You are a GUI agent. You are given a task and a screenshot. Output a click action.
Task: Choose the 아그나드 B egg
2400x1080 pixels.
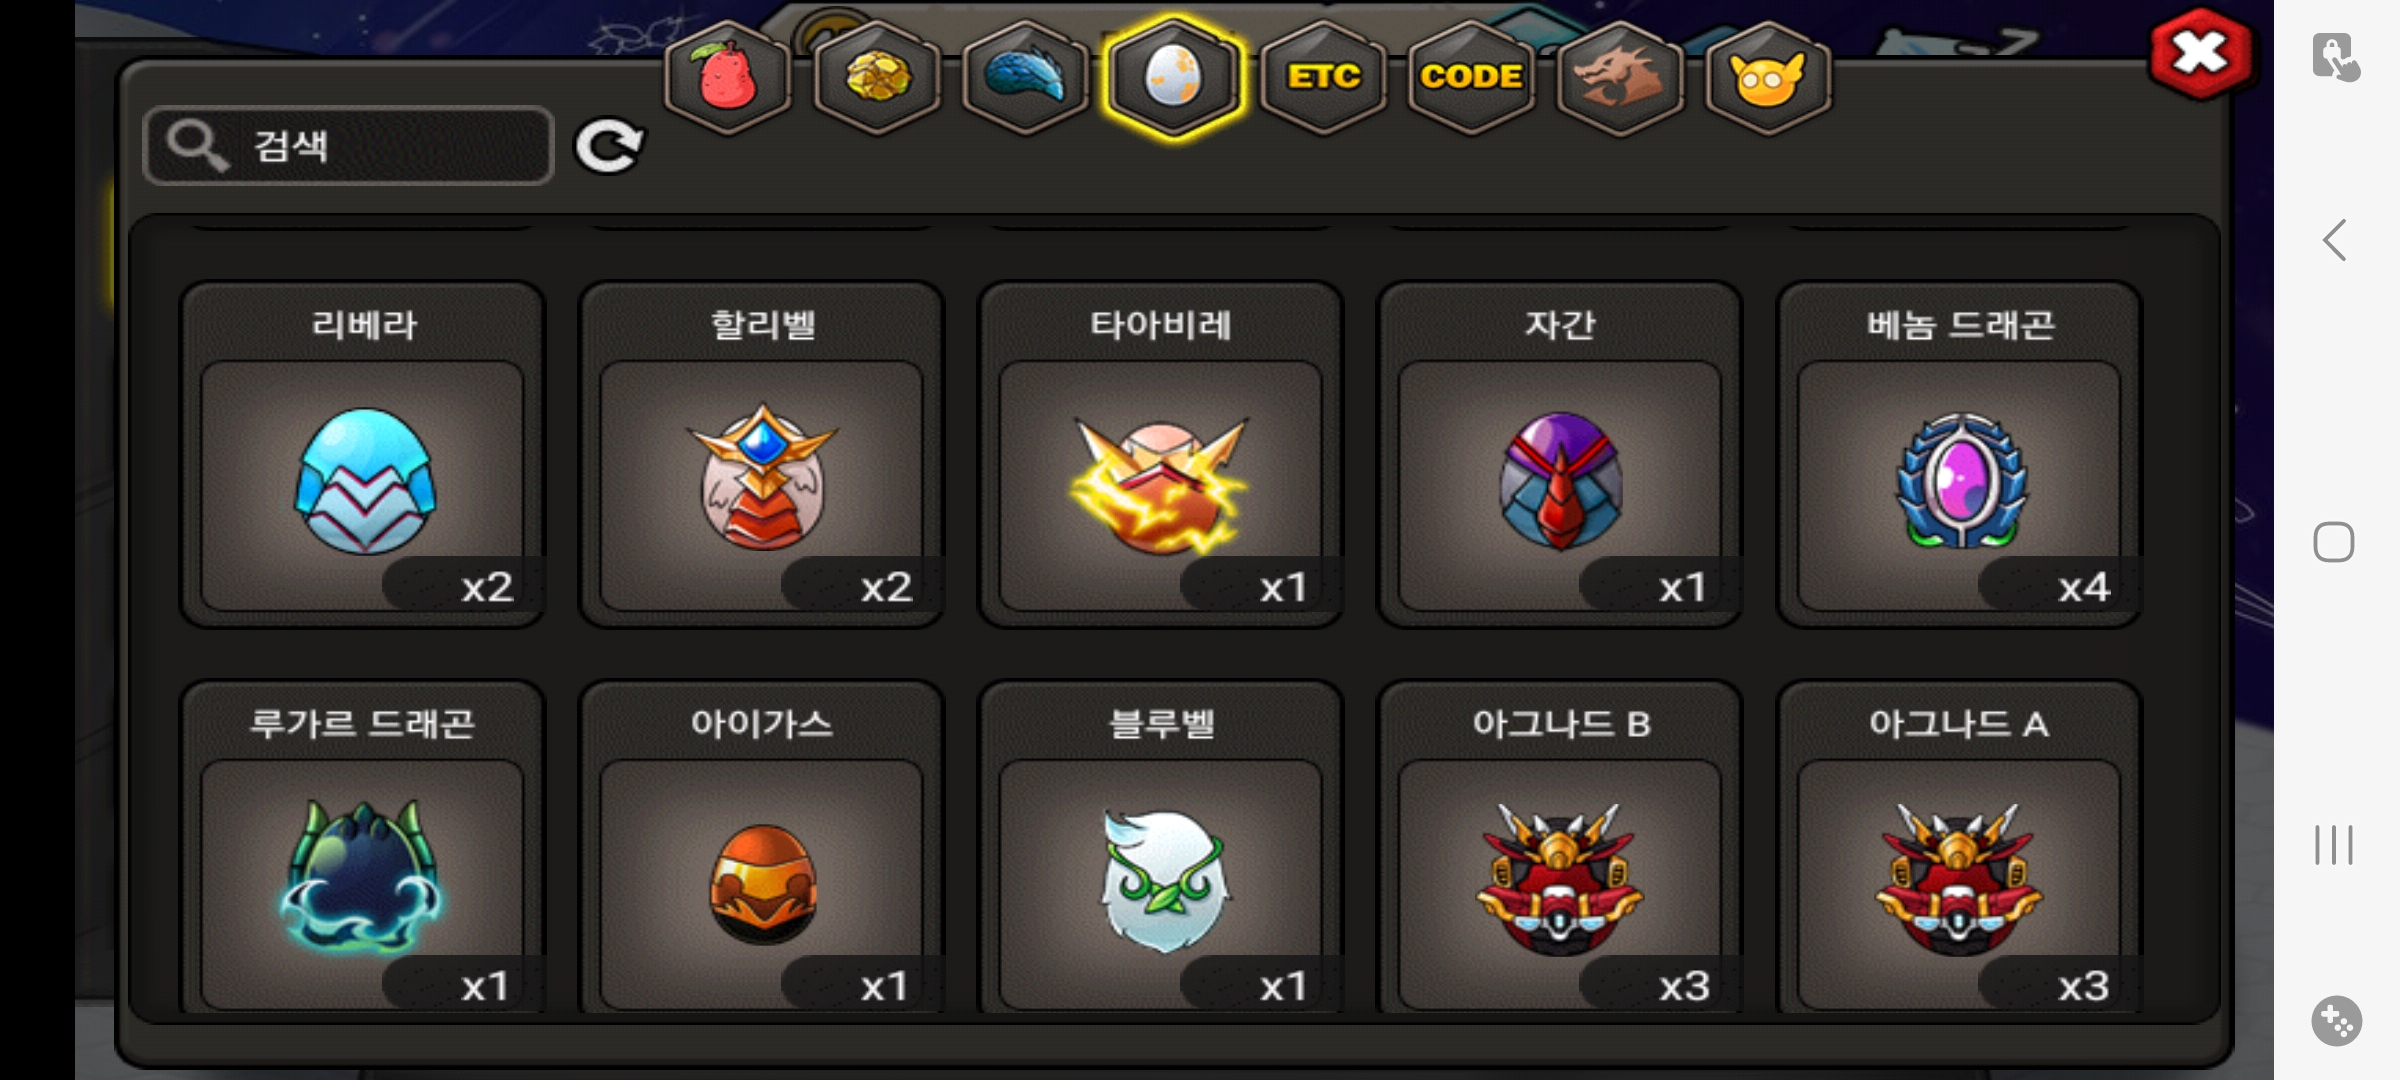point(1560,848)
